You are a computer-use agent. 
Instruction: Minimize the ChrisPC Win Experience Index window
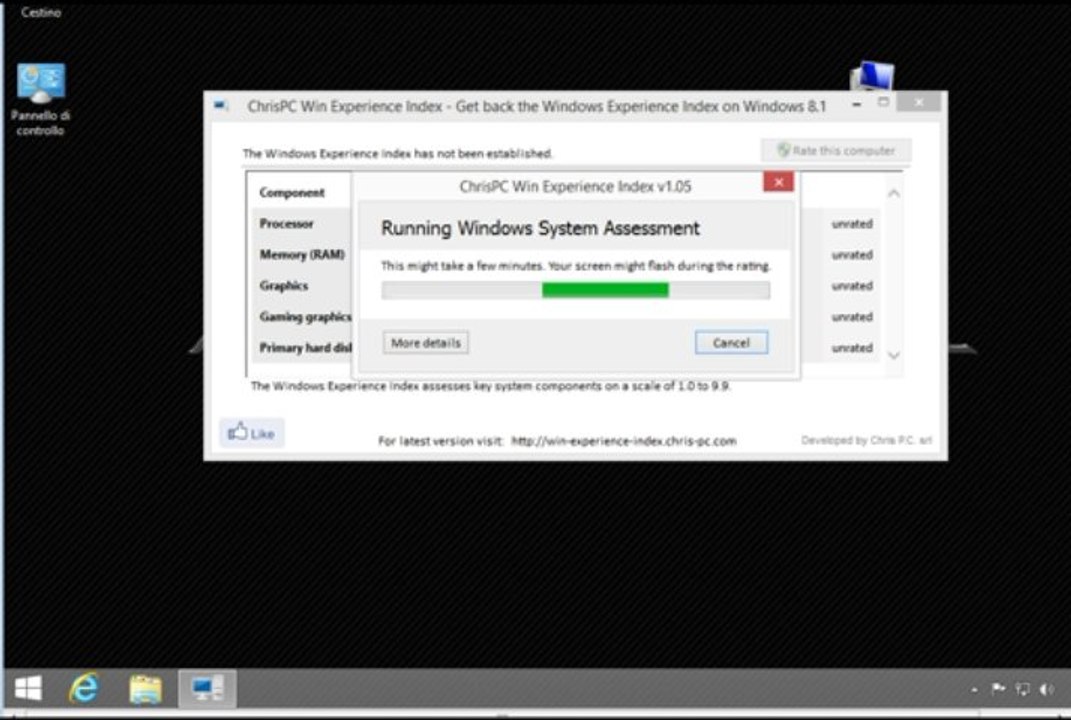[x=857, y=103]
